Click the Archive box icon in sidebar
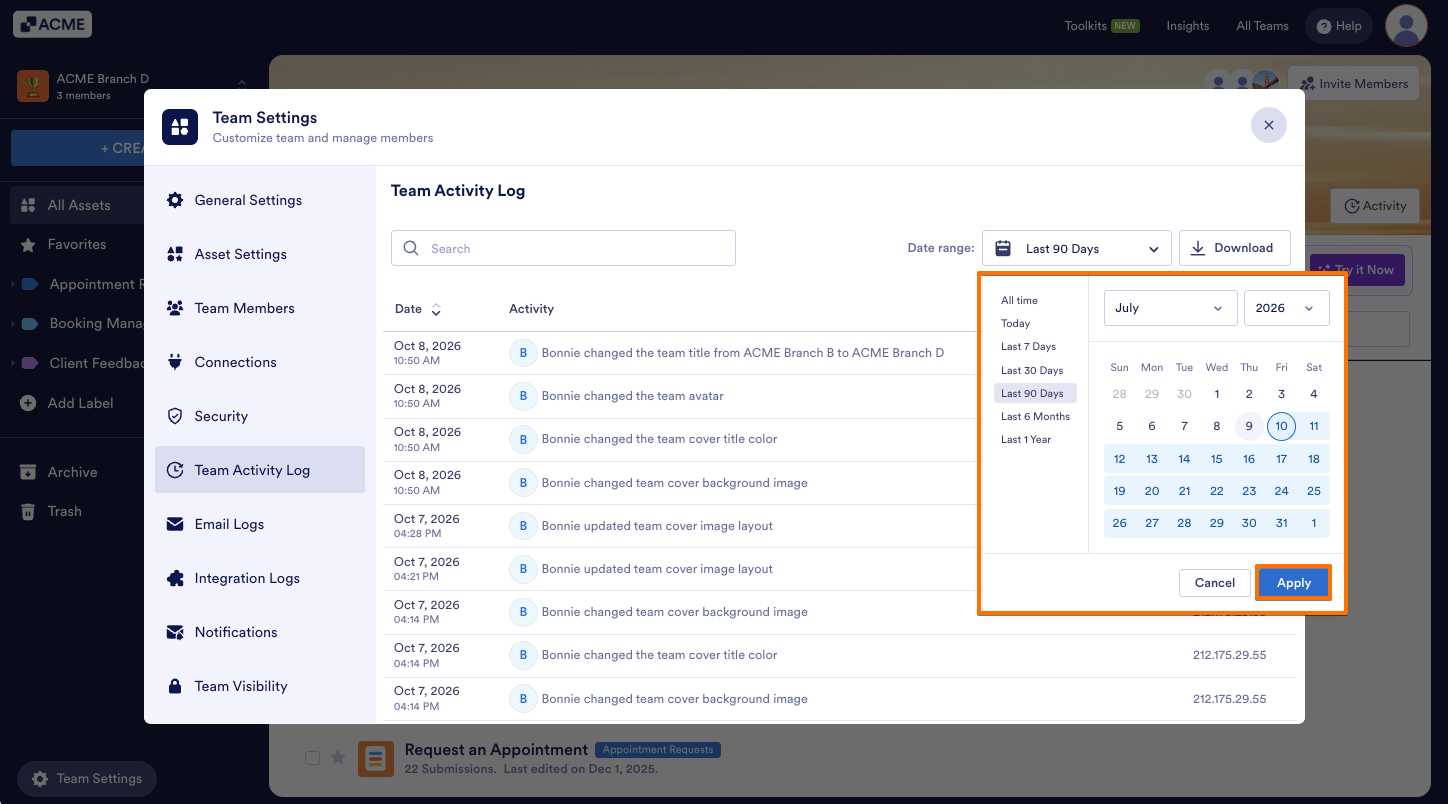Screen dimensions: 1448x804 [28, 472]
